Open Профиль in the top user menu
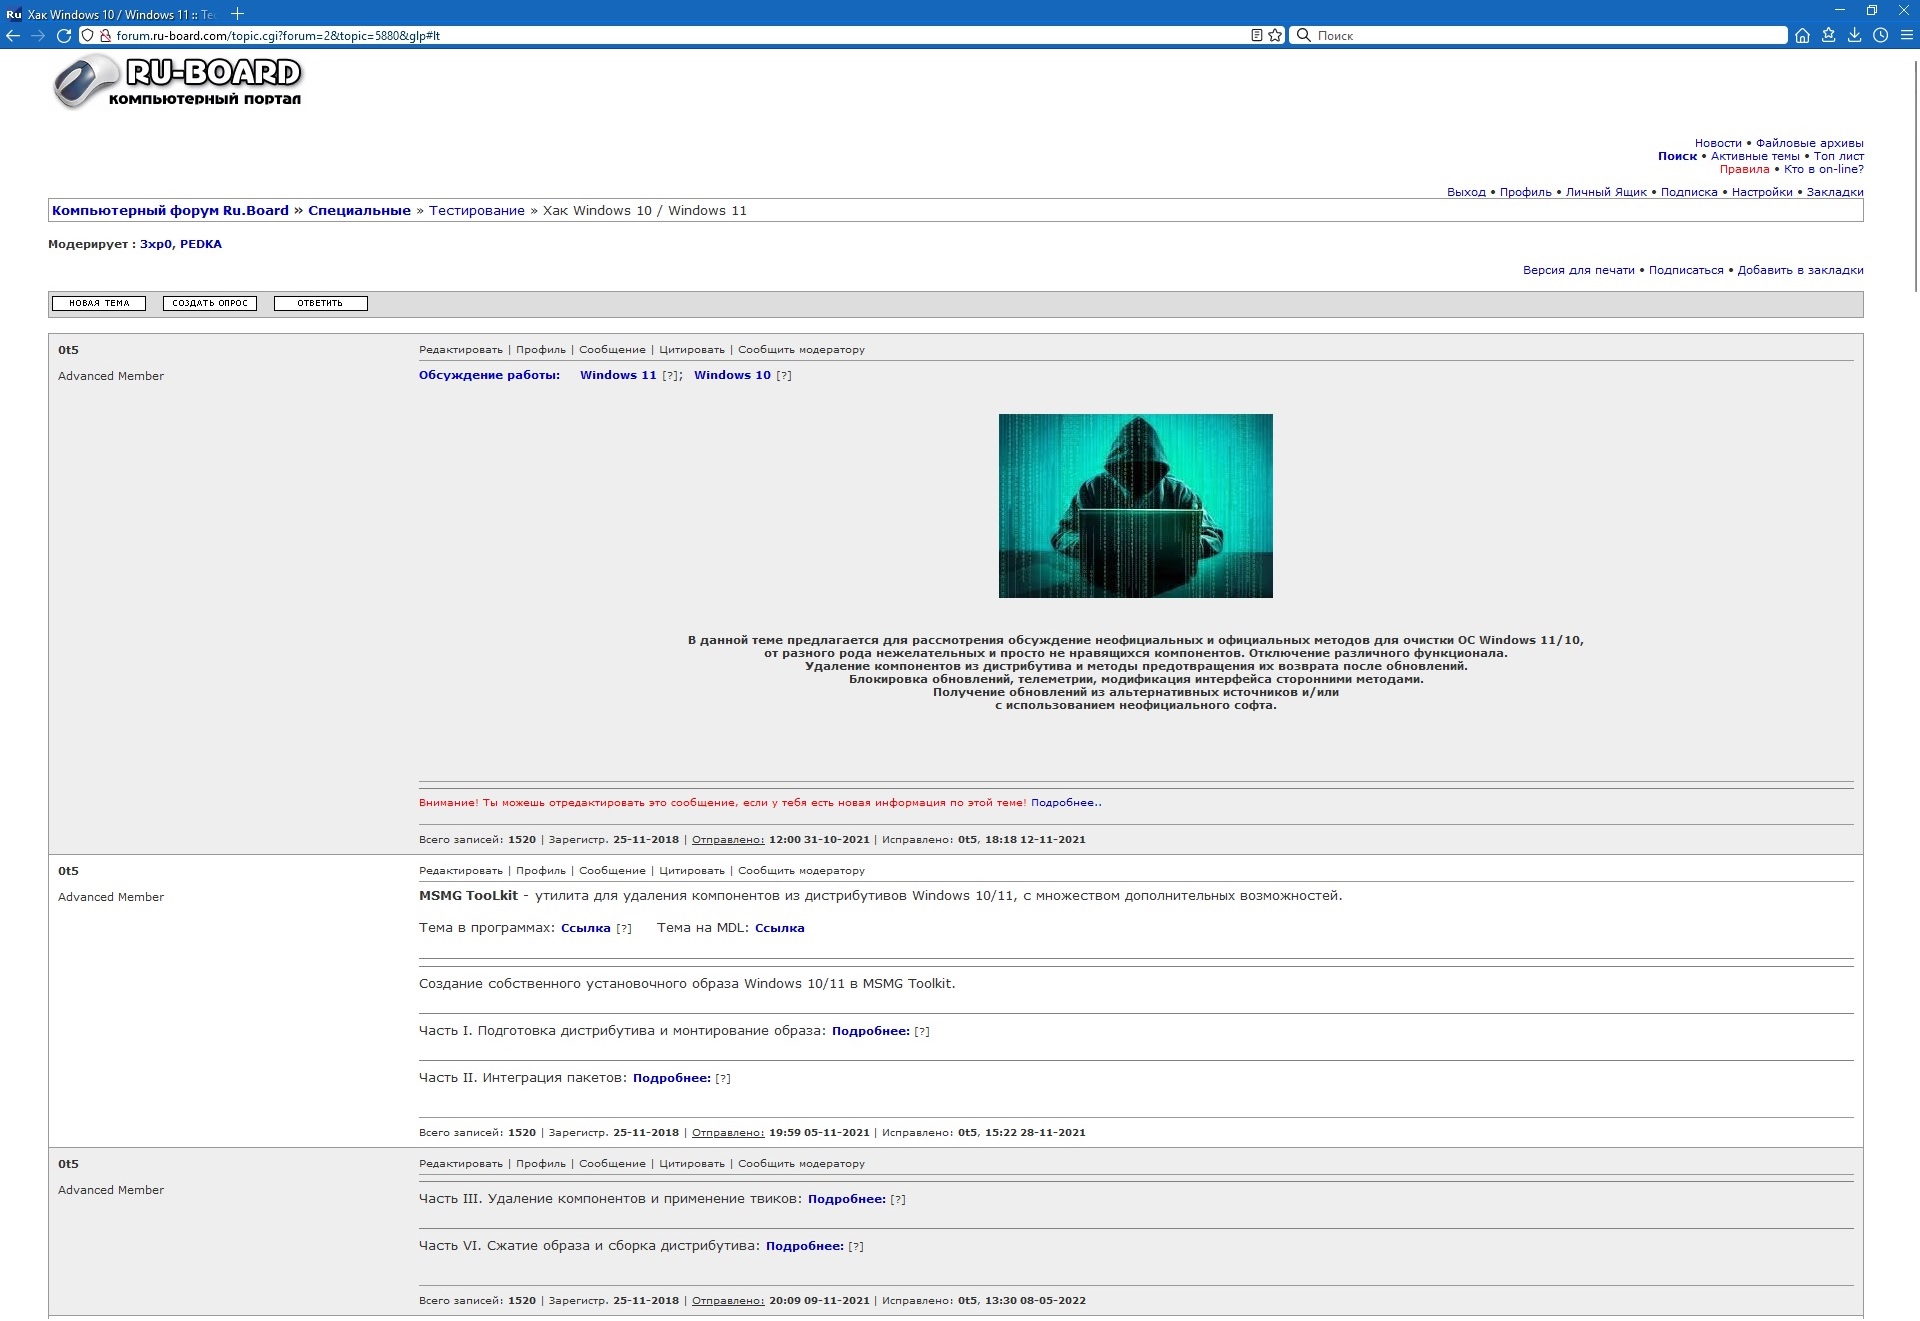The image size is (1920, 1321). click(x=1525, y=192)
